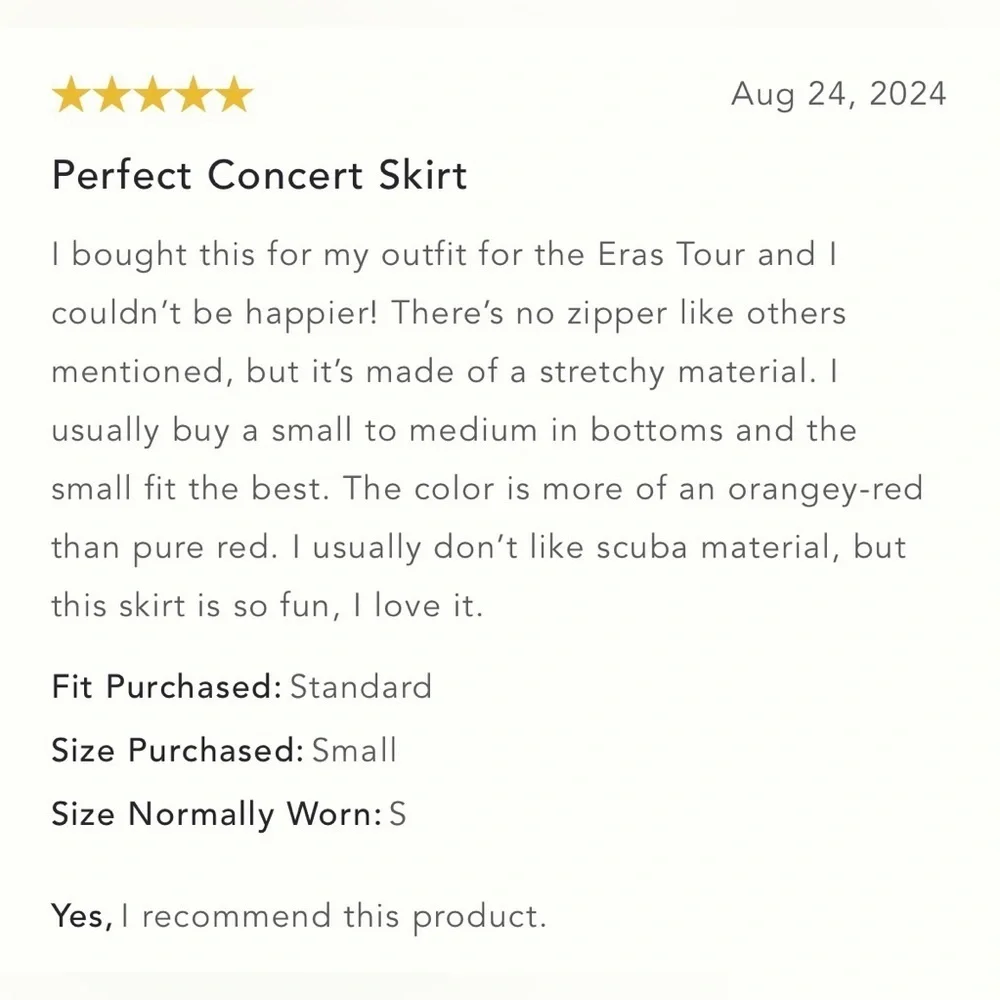
Task: Click the review date Aug 24, 2024
Action: [838, 94]
